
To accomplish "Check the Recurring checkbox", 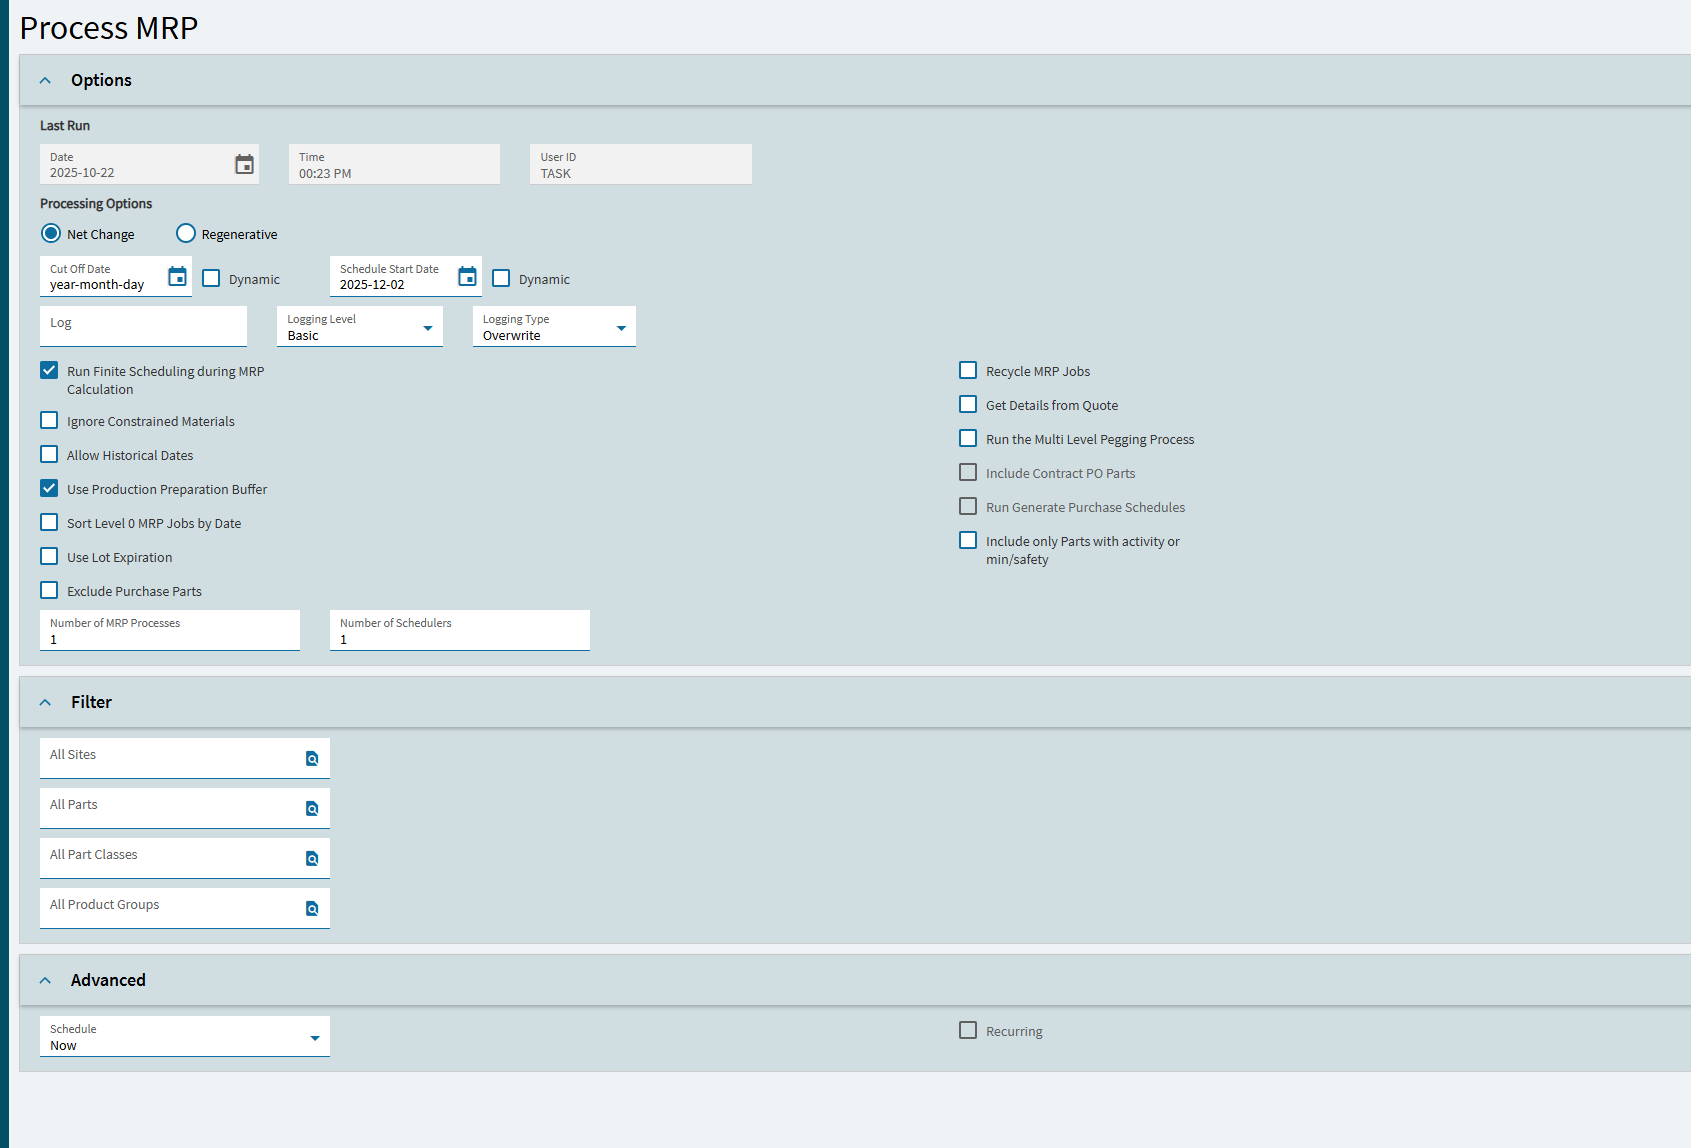I will coord(968,1030).
